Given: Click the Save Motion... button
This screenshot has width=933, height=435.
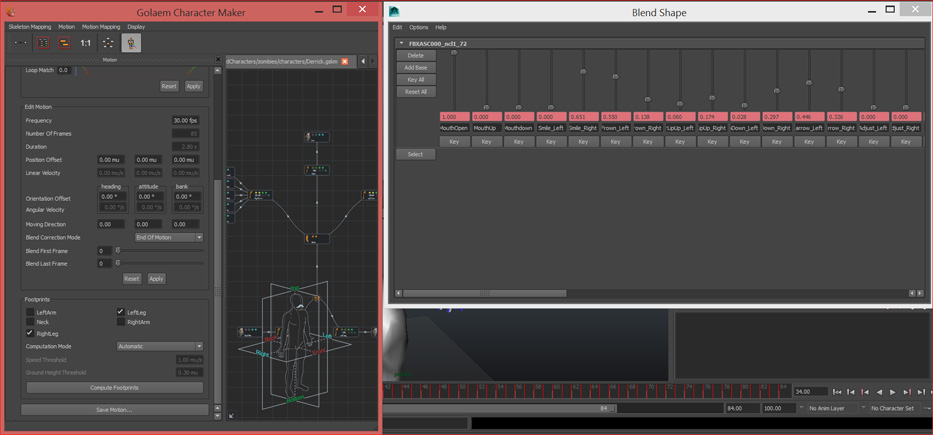Looking at the screenshot, I should click(115, 410).
